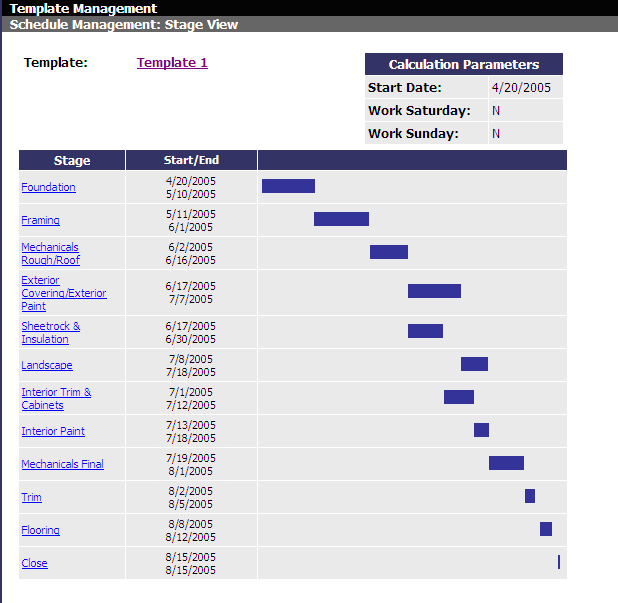Click the Start Date value 4/20/2005
Screen dimensions: 618x603
click(521, 87)
